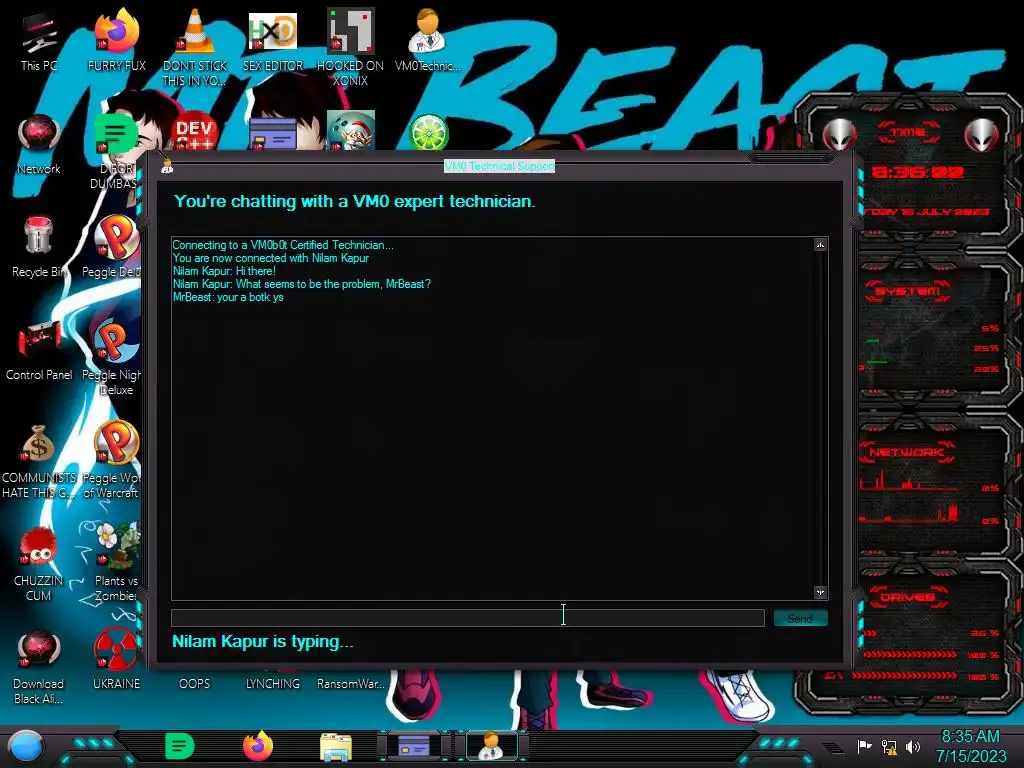Click "What seems to be the problem" line
1024x768 pixels.
[302, 284]
